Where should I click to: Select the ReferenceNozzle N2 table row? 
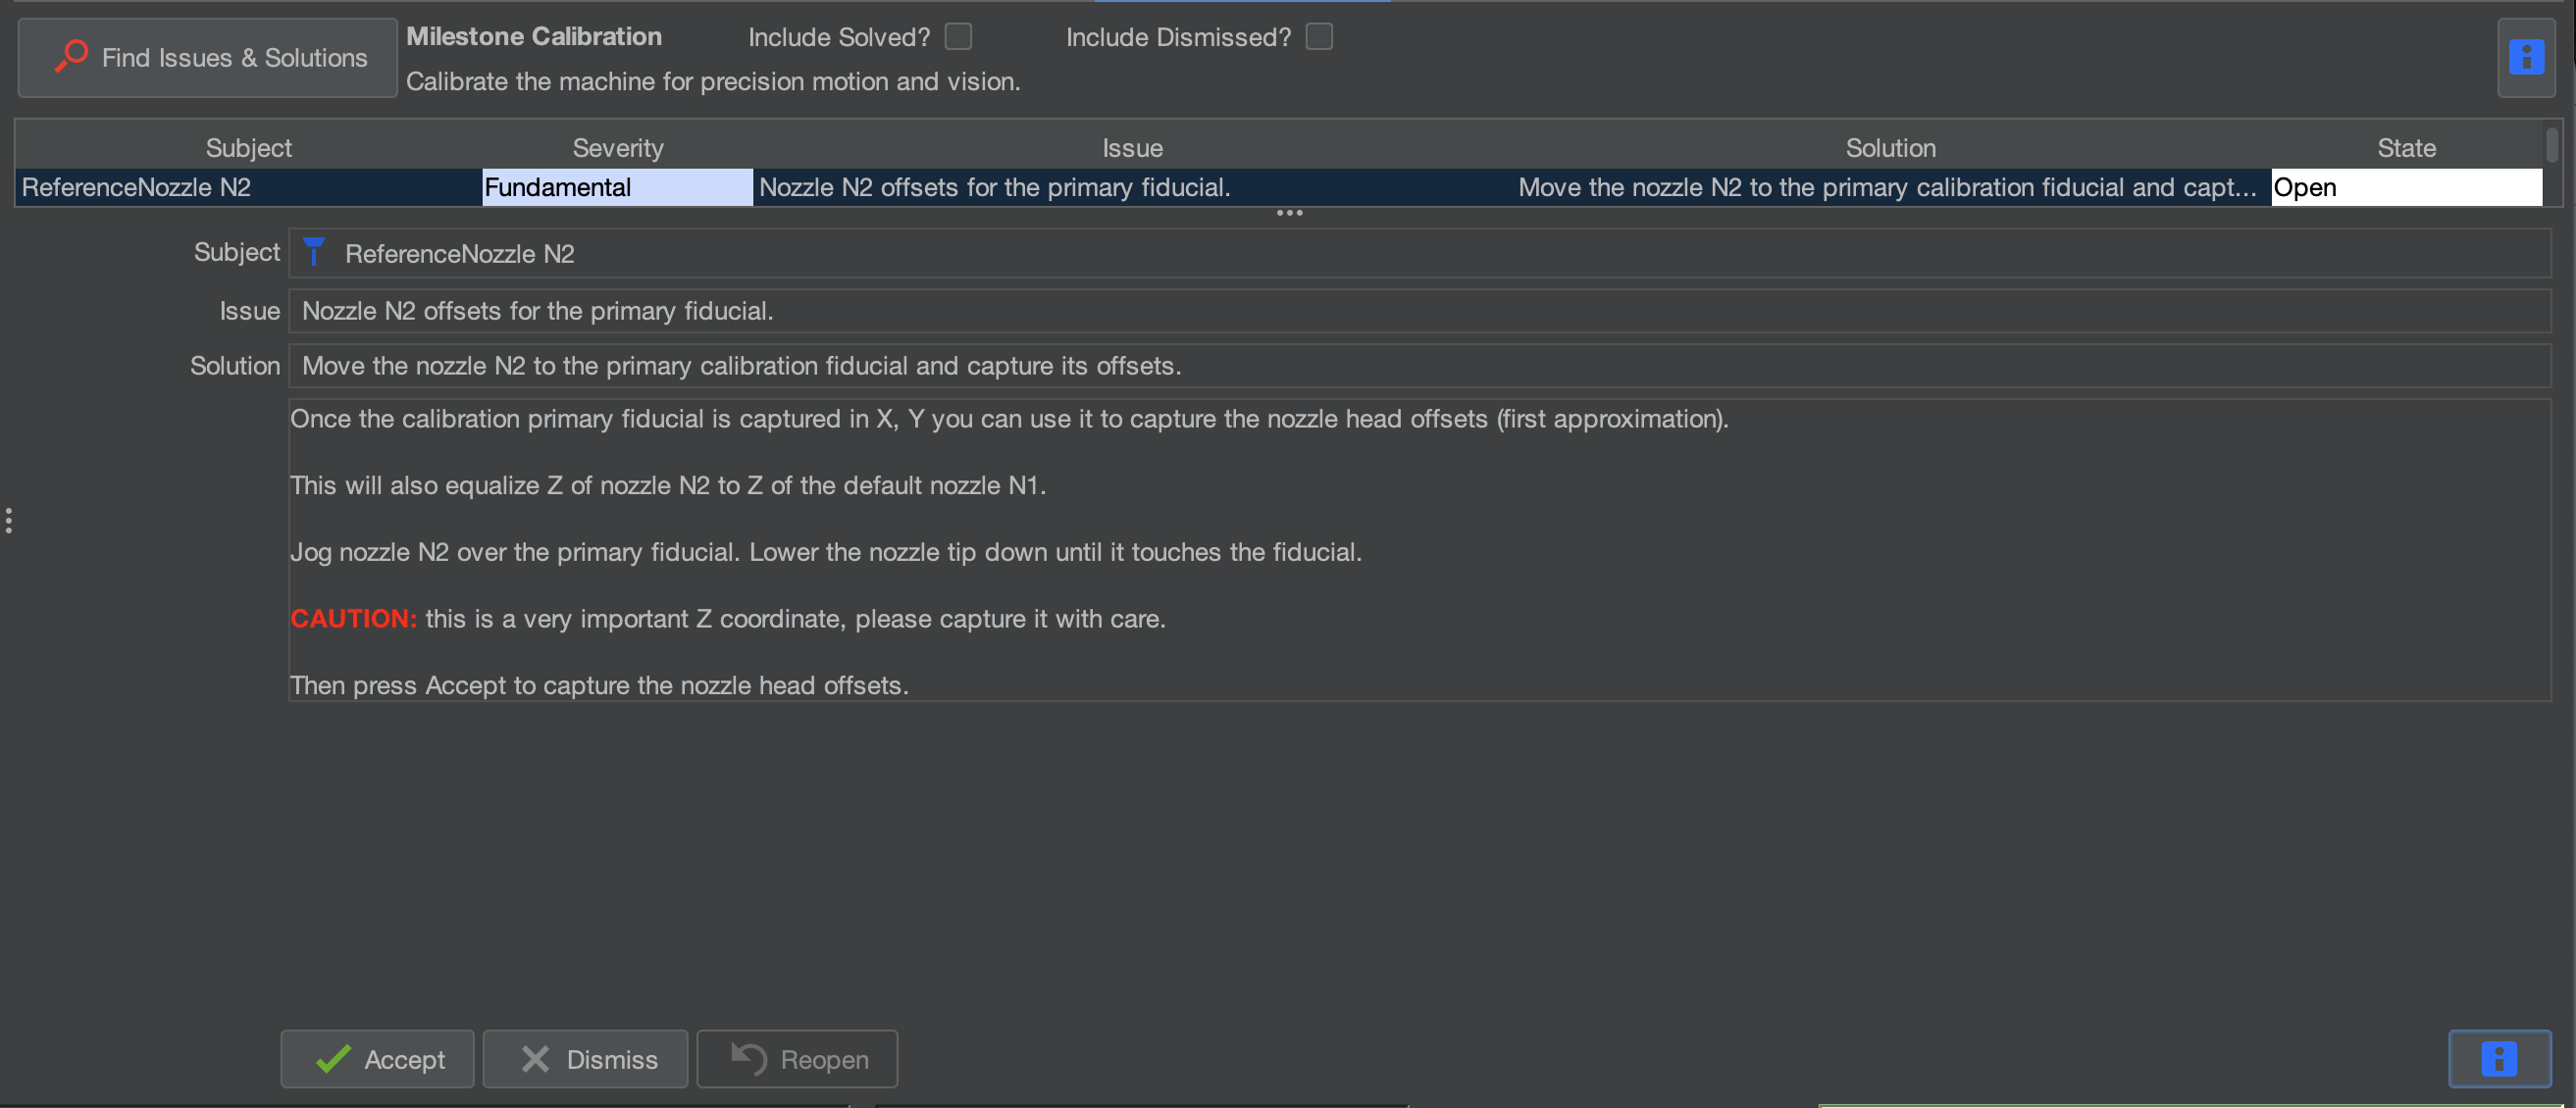pos(1279,187)
